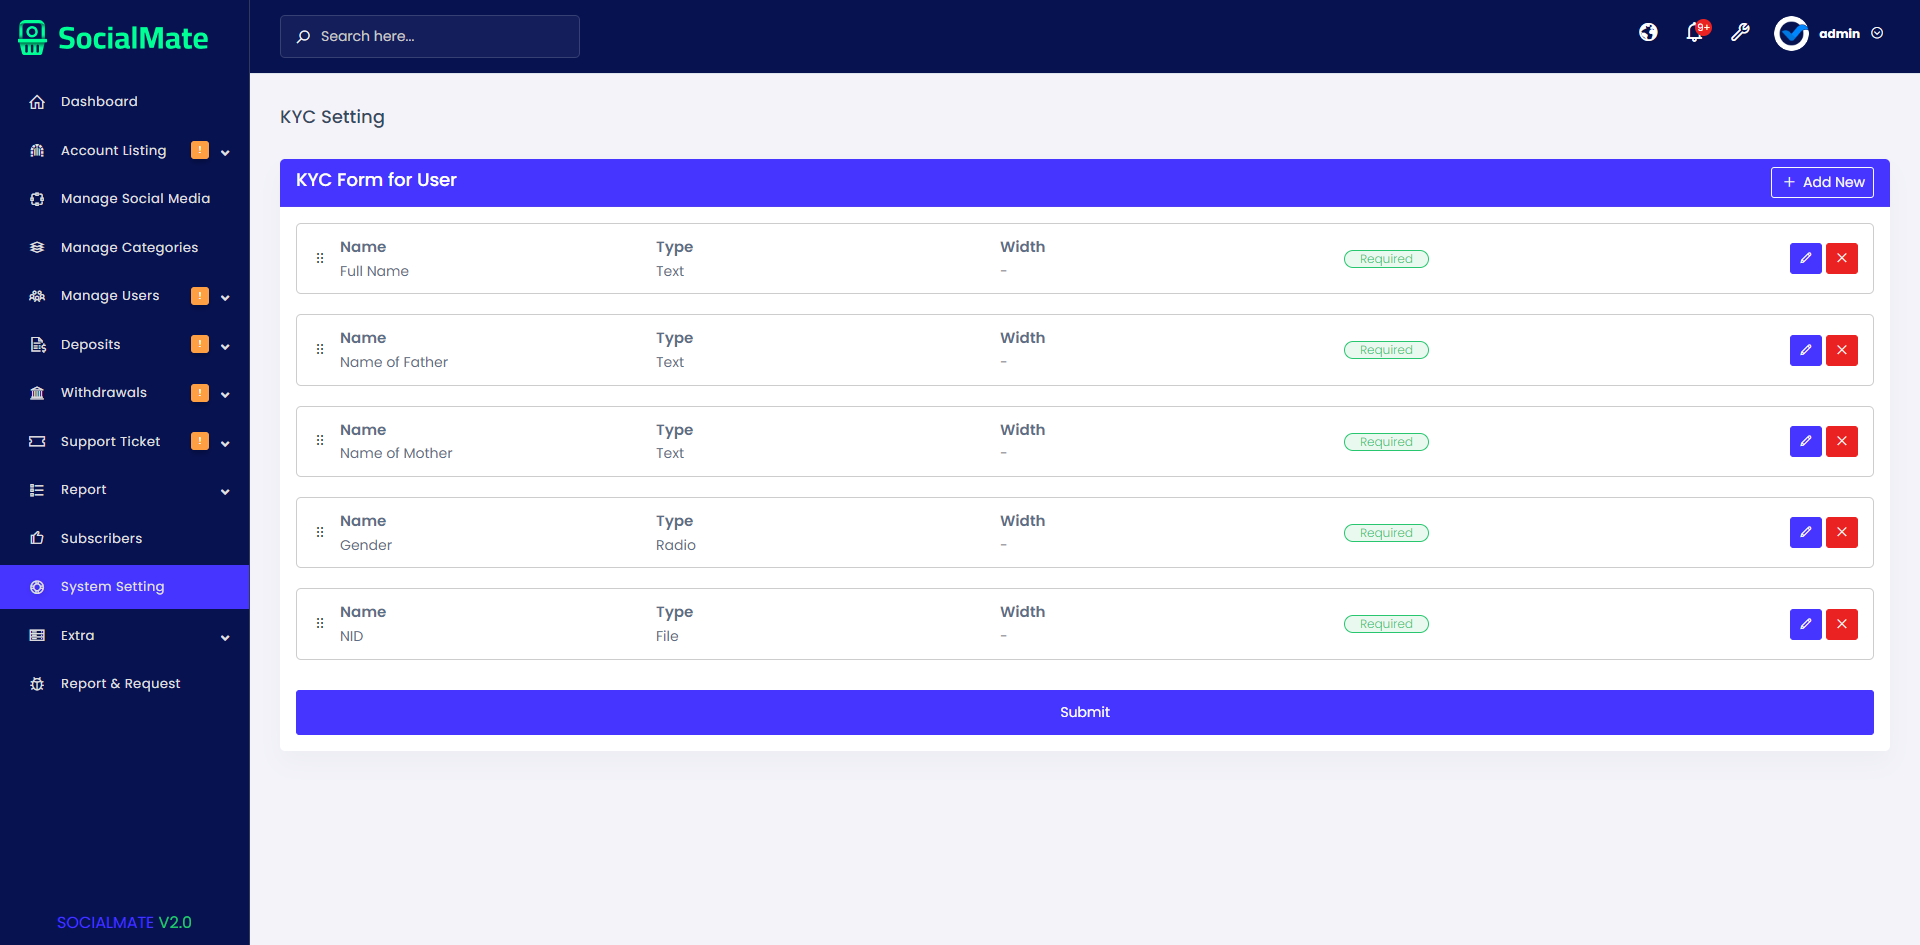Image resolution: width=1920 pixels, height=945 pixels.
Task: Edit the Full Name KYC field with pencil icon
Action: coord(1805,258)
